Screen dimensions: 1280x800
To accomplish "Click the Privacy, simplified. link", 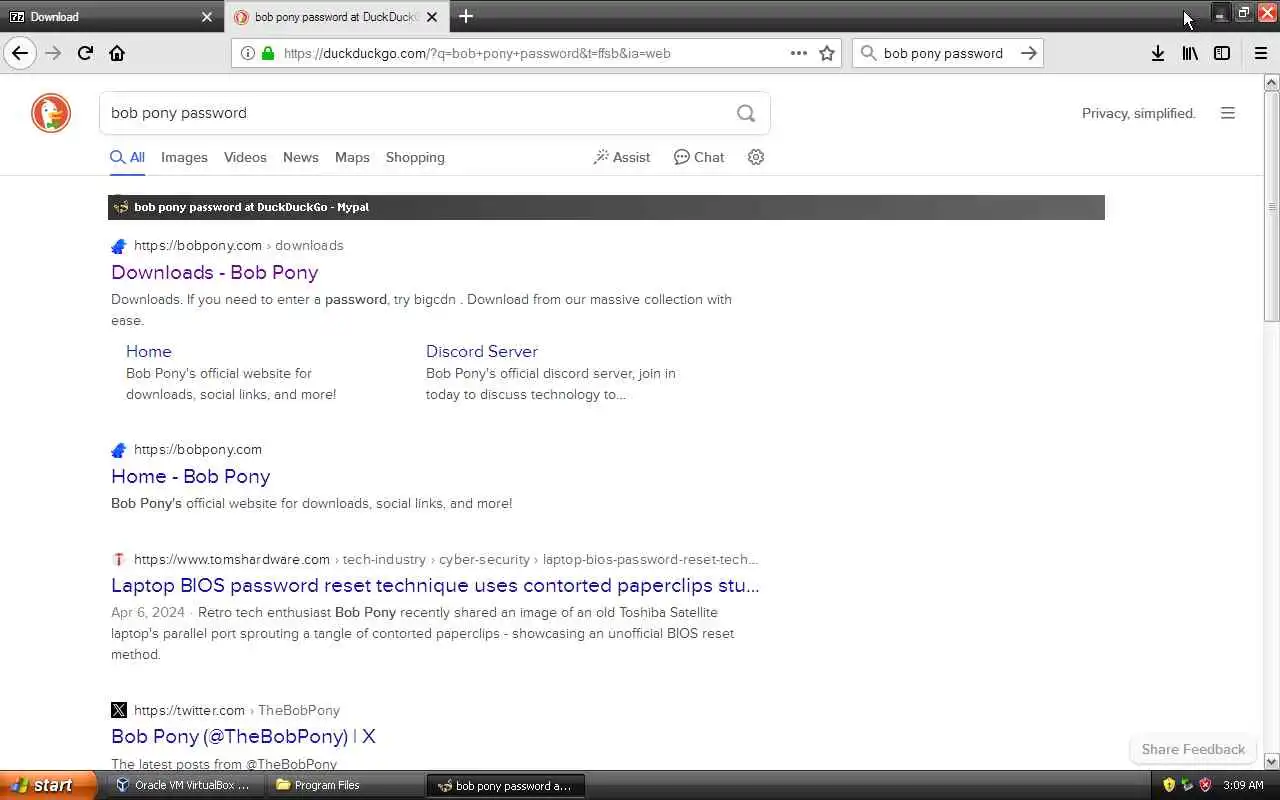I will coord(1139,113).
